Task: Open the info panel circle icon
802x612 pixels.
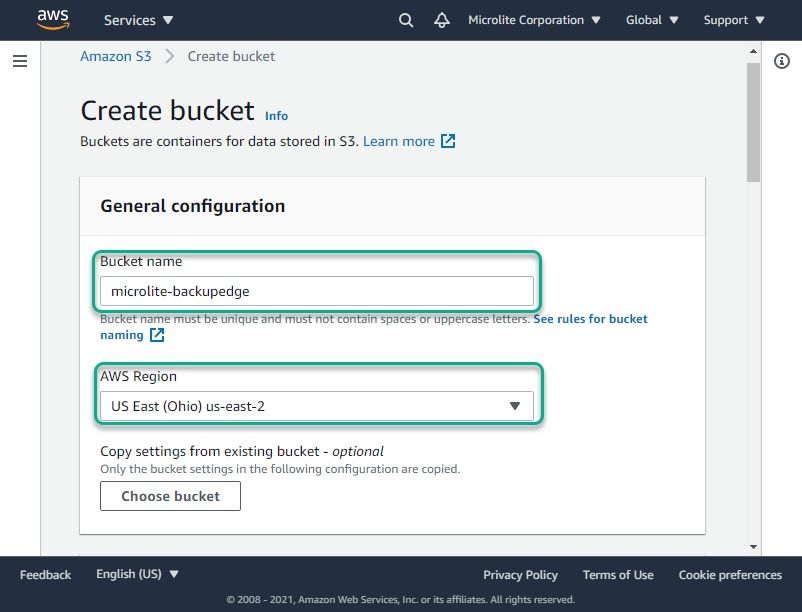Action: pyautogui.click(x=782, y=61)
